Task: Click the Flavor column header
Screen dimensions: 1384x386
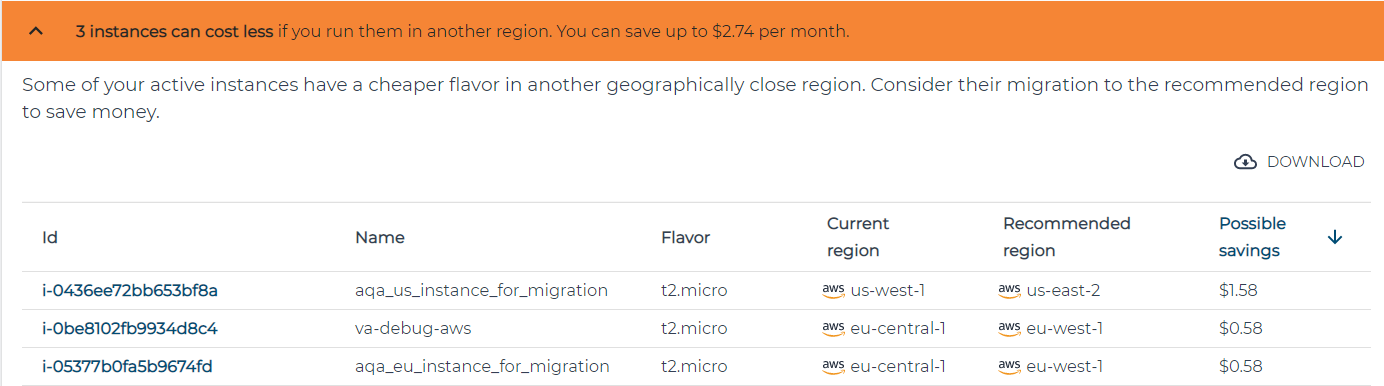Action: coord(686,237)
